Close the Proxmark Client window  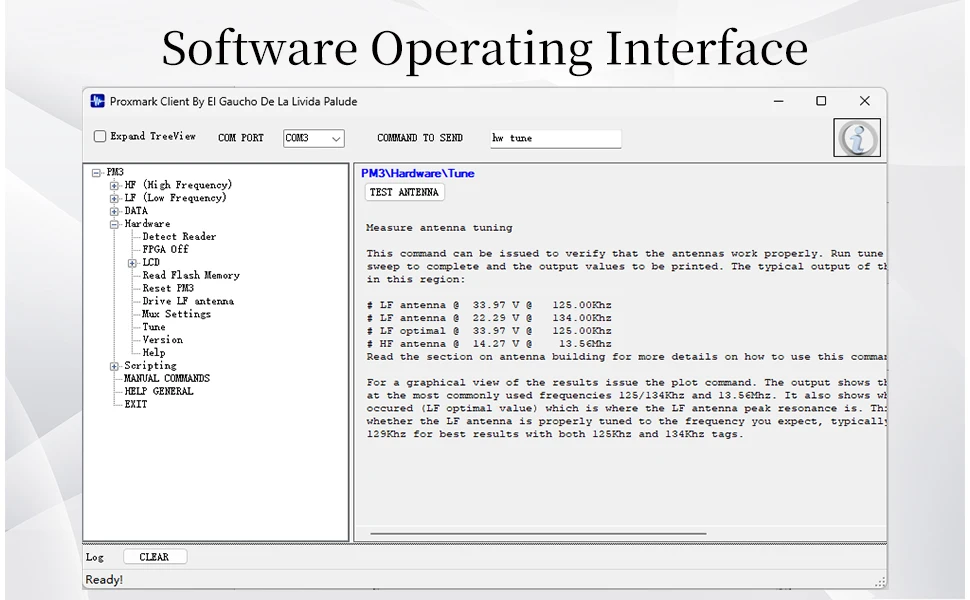865,101
